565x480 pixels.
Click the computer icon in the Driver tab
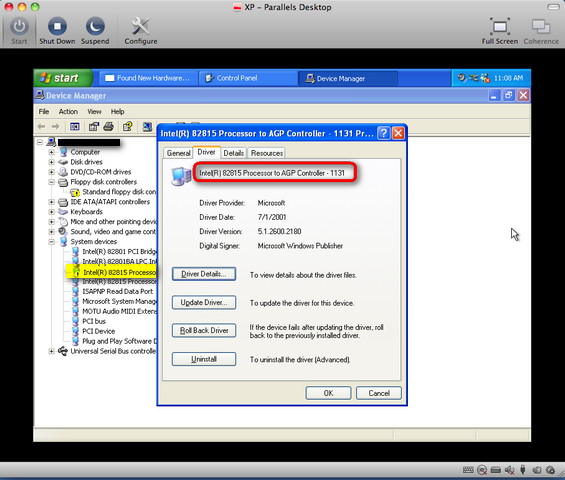coord(181,176)
